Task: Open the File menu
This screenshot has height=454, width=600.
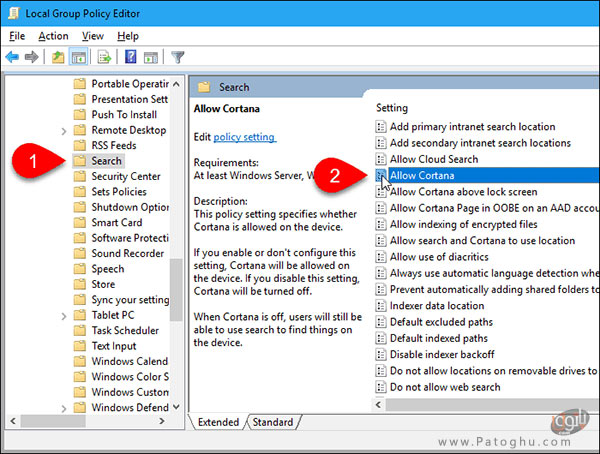Action: tap(17, 36)
